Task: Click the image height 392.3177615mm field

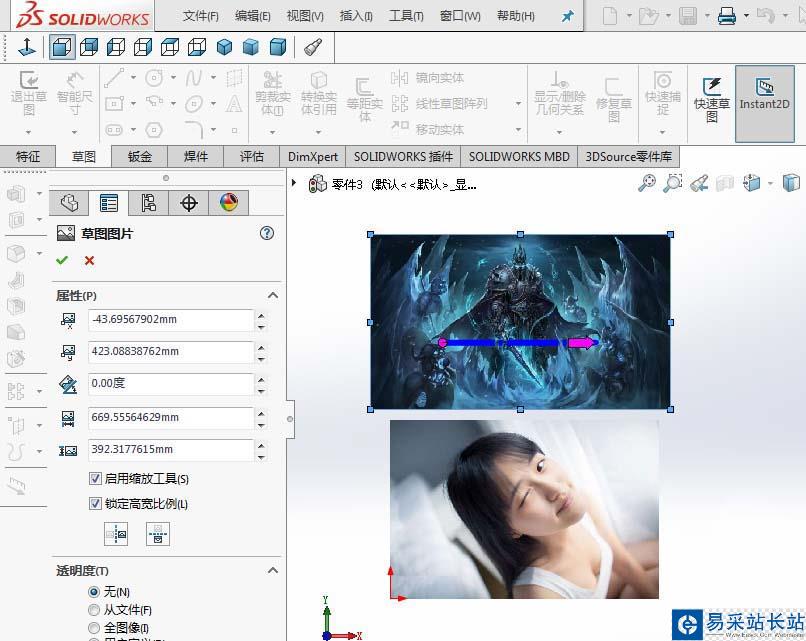Action: [x=171, y=449]
